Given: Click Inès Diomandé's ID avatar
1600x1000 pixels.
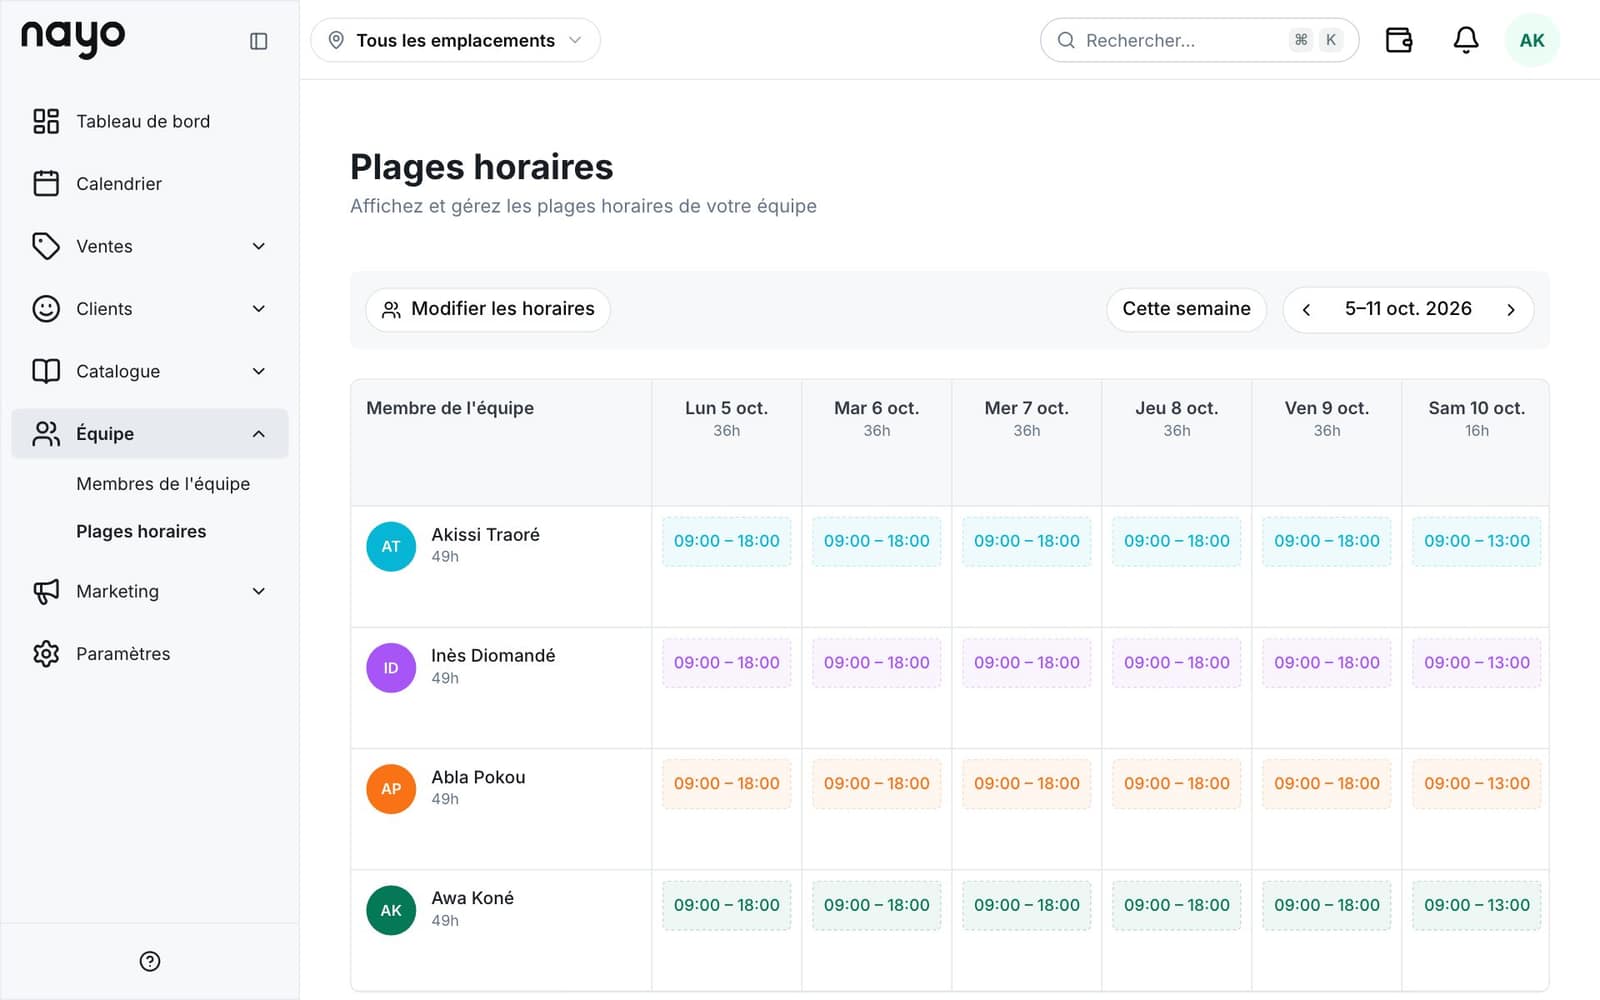Looking at the screenshot, I should point(391,667).
